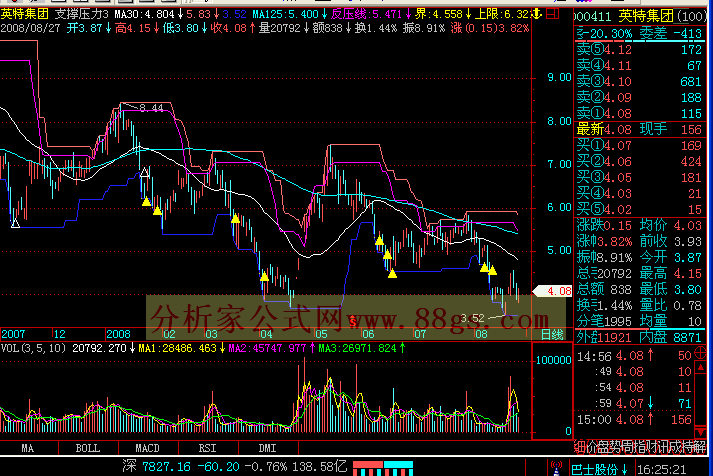Click the MA125:5.400 readout
Screen dimensions: 713x476
click(x=286, y=14)
